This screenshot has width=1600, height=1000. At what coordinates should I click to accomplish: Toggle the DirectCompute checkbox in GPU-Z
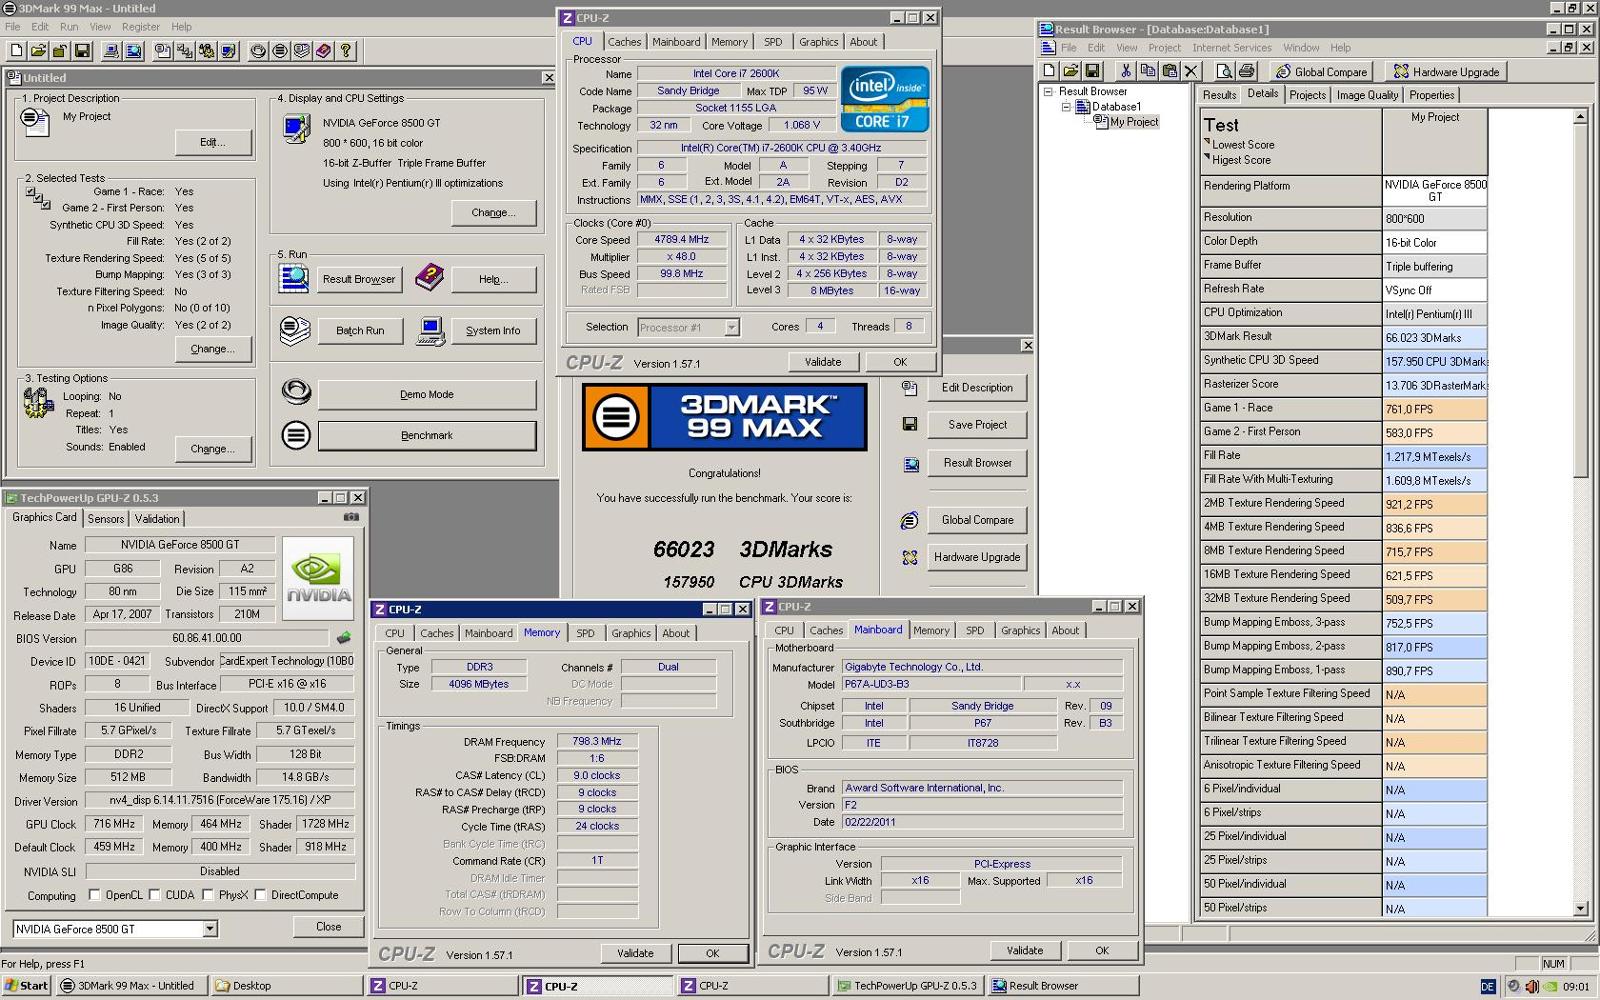[x=260, y=895]
